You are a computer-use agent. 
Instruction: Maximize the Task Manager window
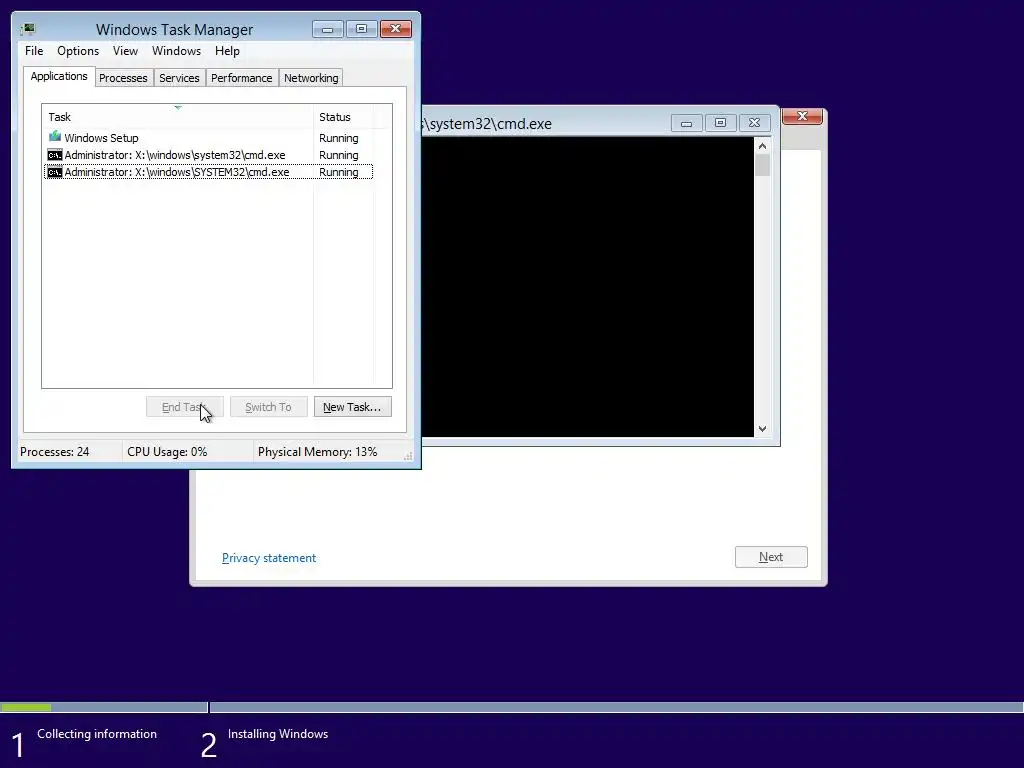point(361,29)
